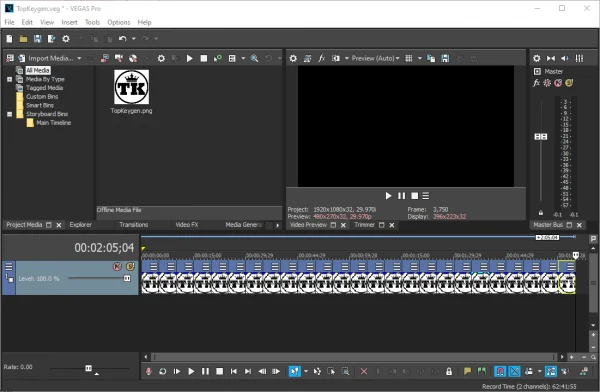Image resolution: width=600 pixels, height=392 pixels.
Task: Toggle Dim Output in Master Bus
Action: [x=565, y=58]
